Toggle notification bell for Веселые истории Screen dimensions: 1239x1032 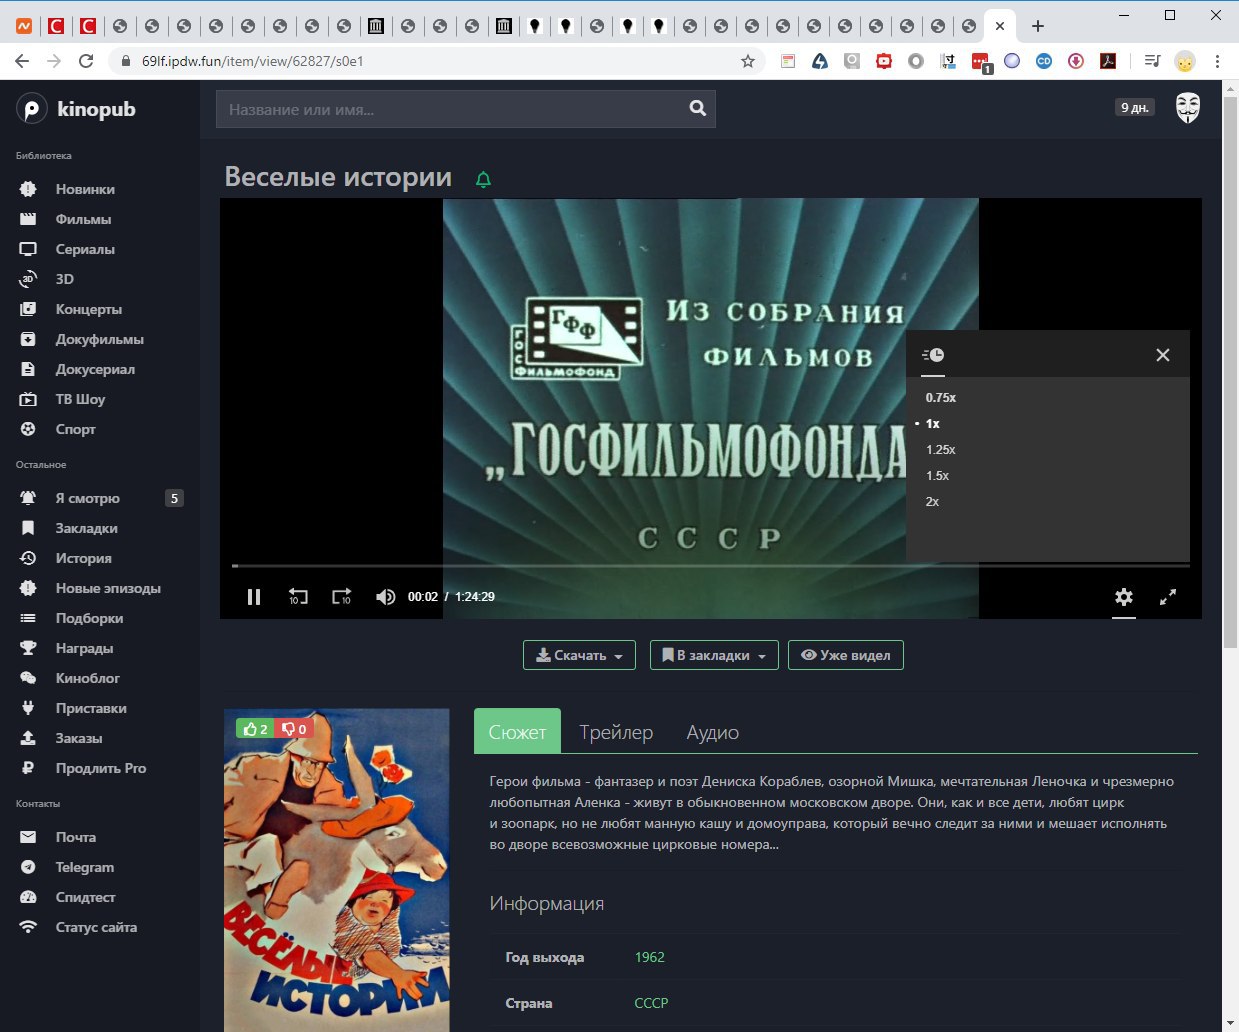click(483, 180)
